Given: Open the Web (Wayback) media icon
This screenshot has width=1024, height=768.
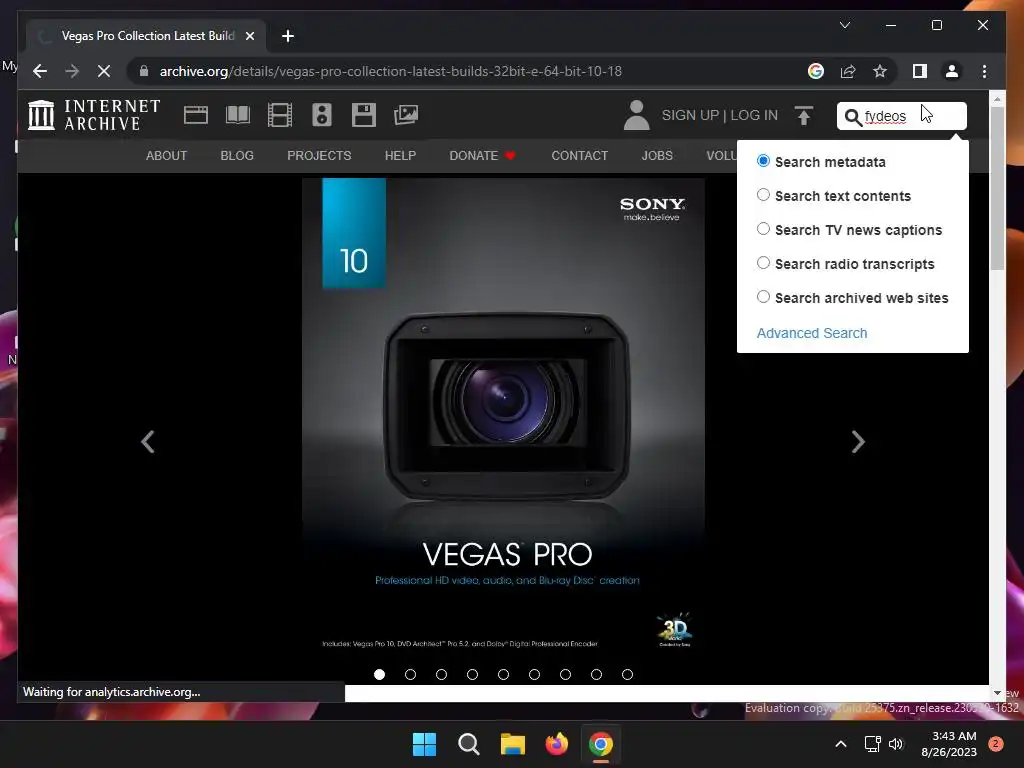Looking at the screenshot, I should coord(195,115).
